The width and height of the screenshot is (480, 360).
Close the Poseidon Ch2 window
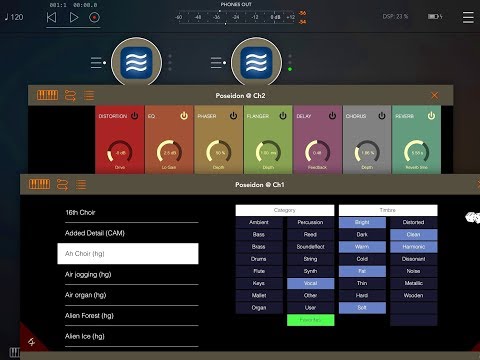(x=434, y=96)
